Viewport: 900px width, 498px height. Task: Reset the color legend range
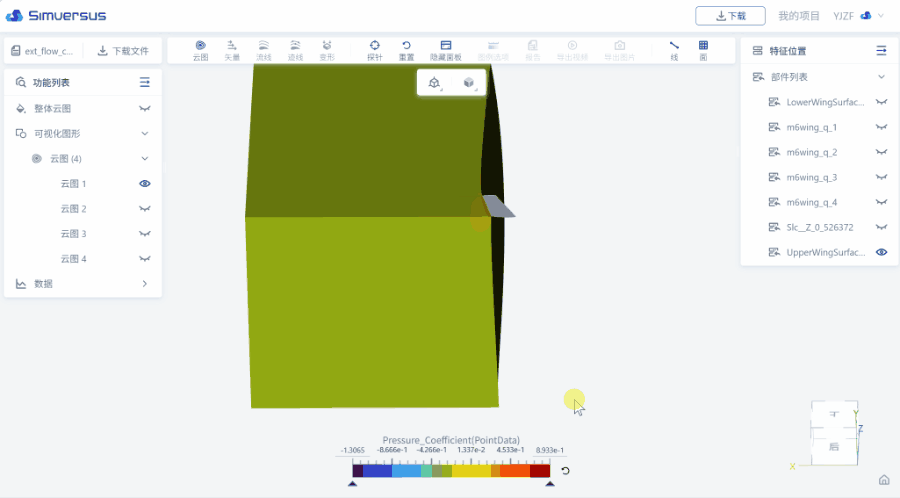coord(565,471)
